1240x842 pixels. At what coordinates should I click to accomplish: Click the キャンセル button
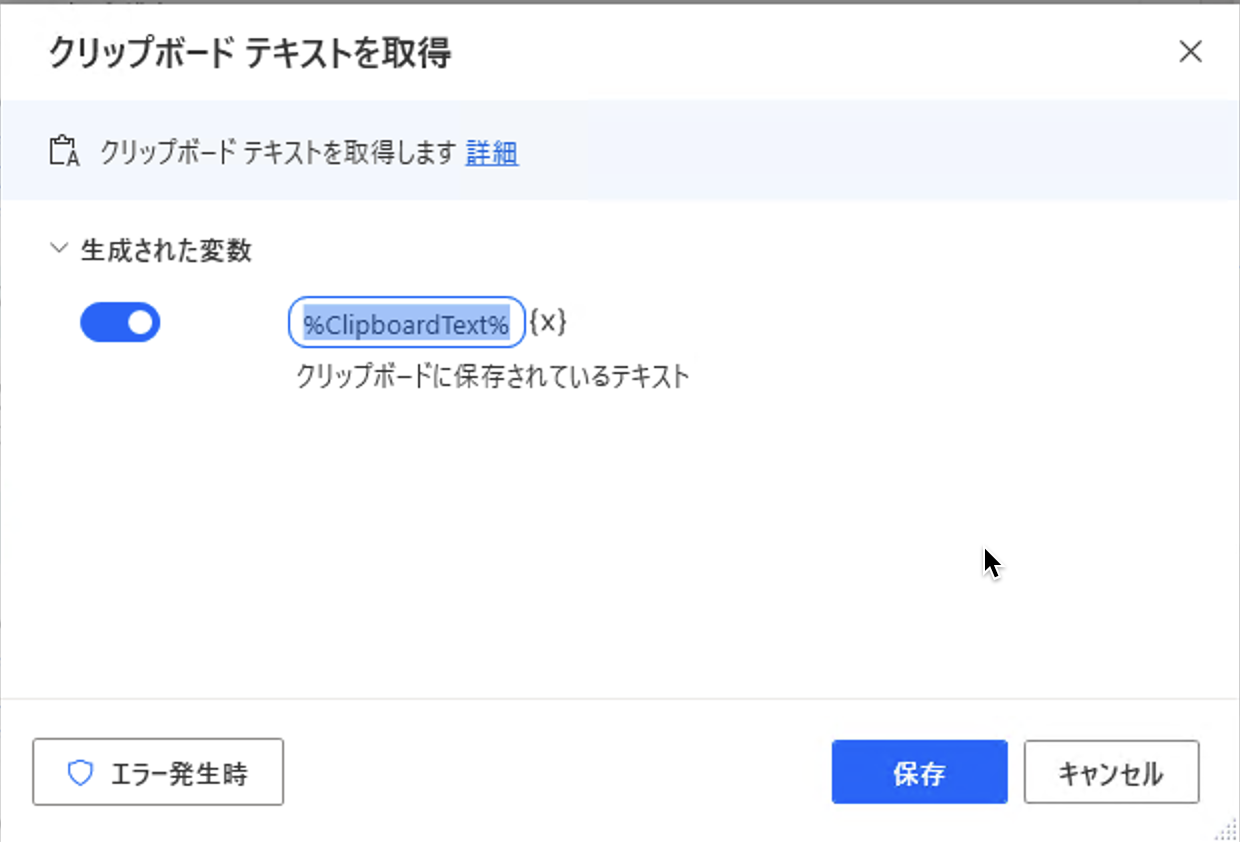click(x=1111, y=772)
